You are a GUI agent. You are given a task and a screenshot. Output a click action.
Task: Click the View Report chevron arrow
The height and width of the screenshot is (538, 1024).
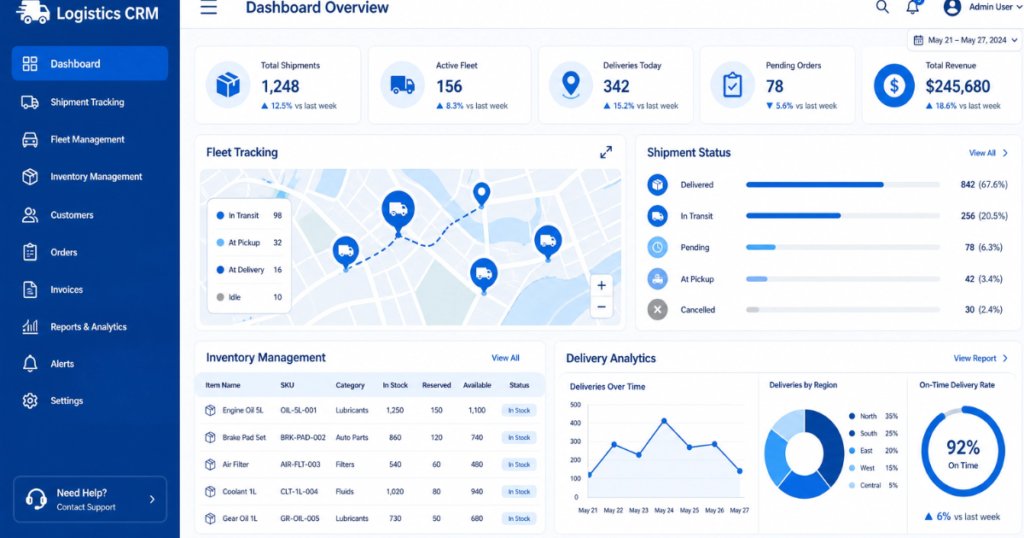(1005, 358)
